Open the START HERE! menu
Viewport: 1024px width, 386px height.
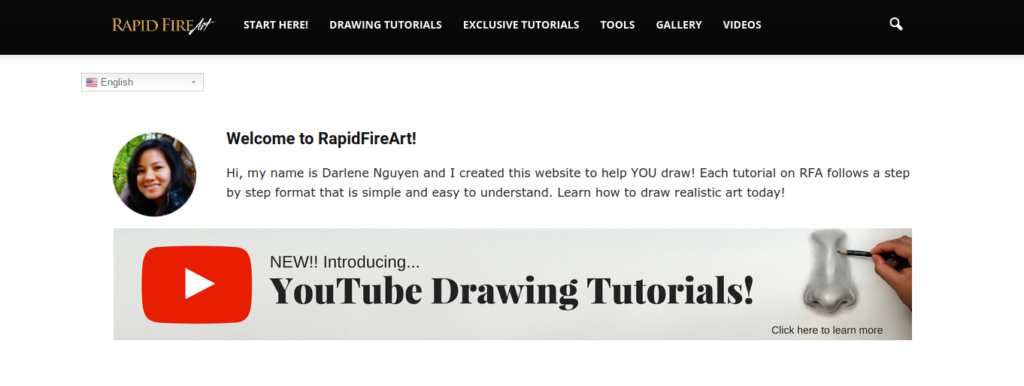click(276, 25)
